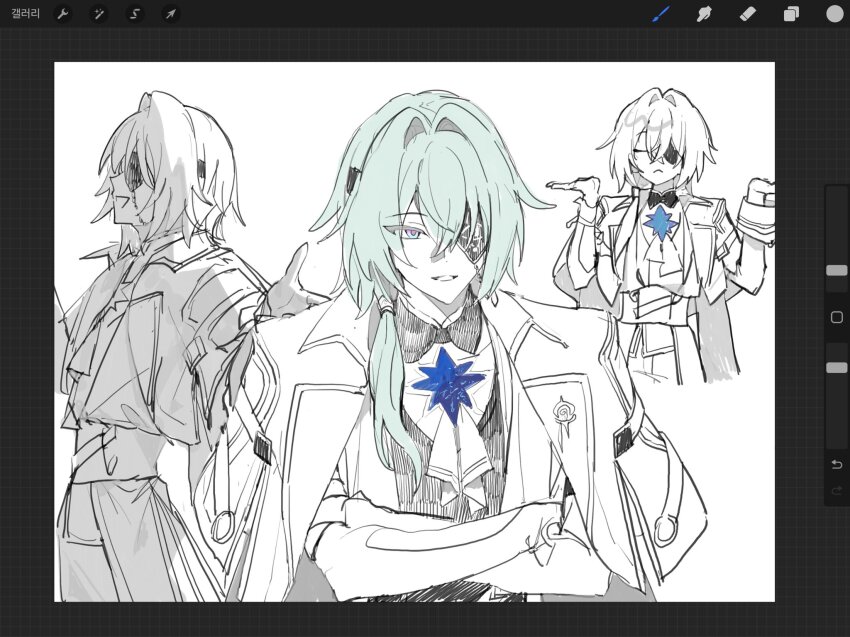Select the Smudge tool
The image size is (850, 637).
703,14
